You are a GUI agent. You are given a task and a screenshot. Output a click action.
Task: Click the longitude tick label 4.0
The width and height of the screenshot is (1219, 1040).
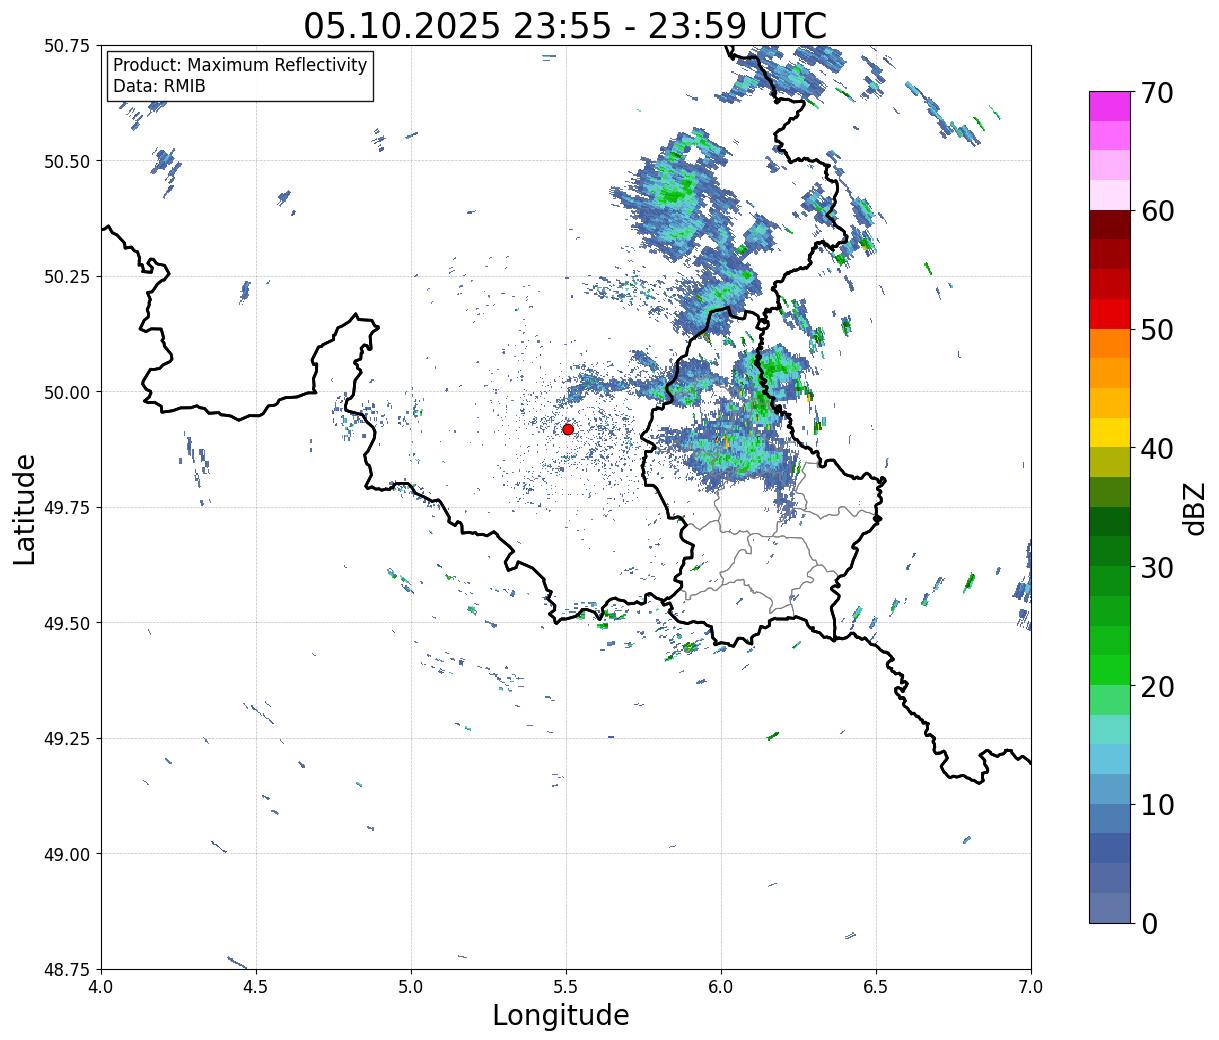101,987
